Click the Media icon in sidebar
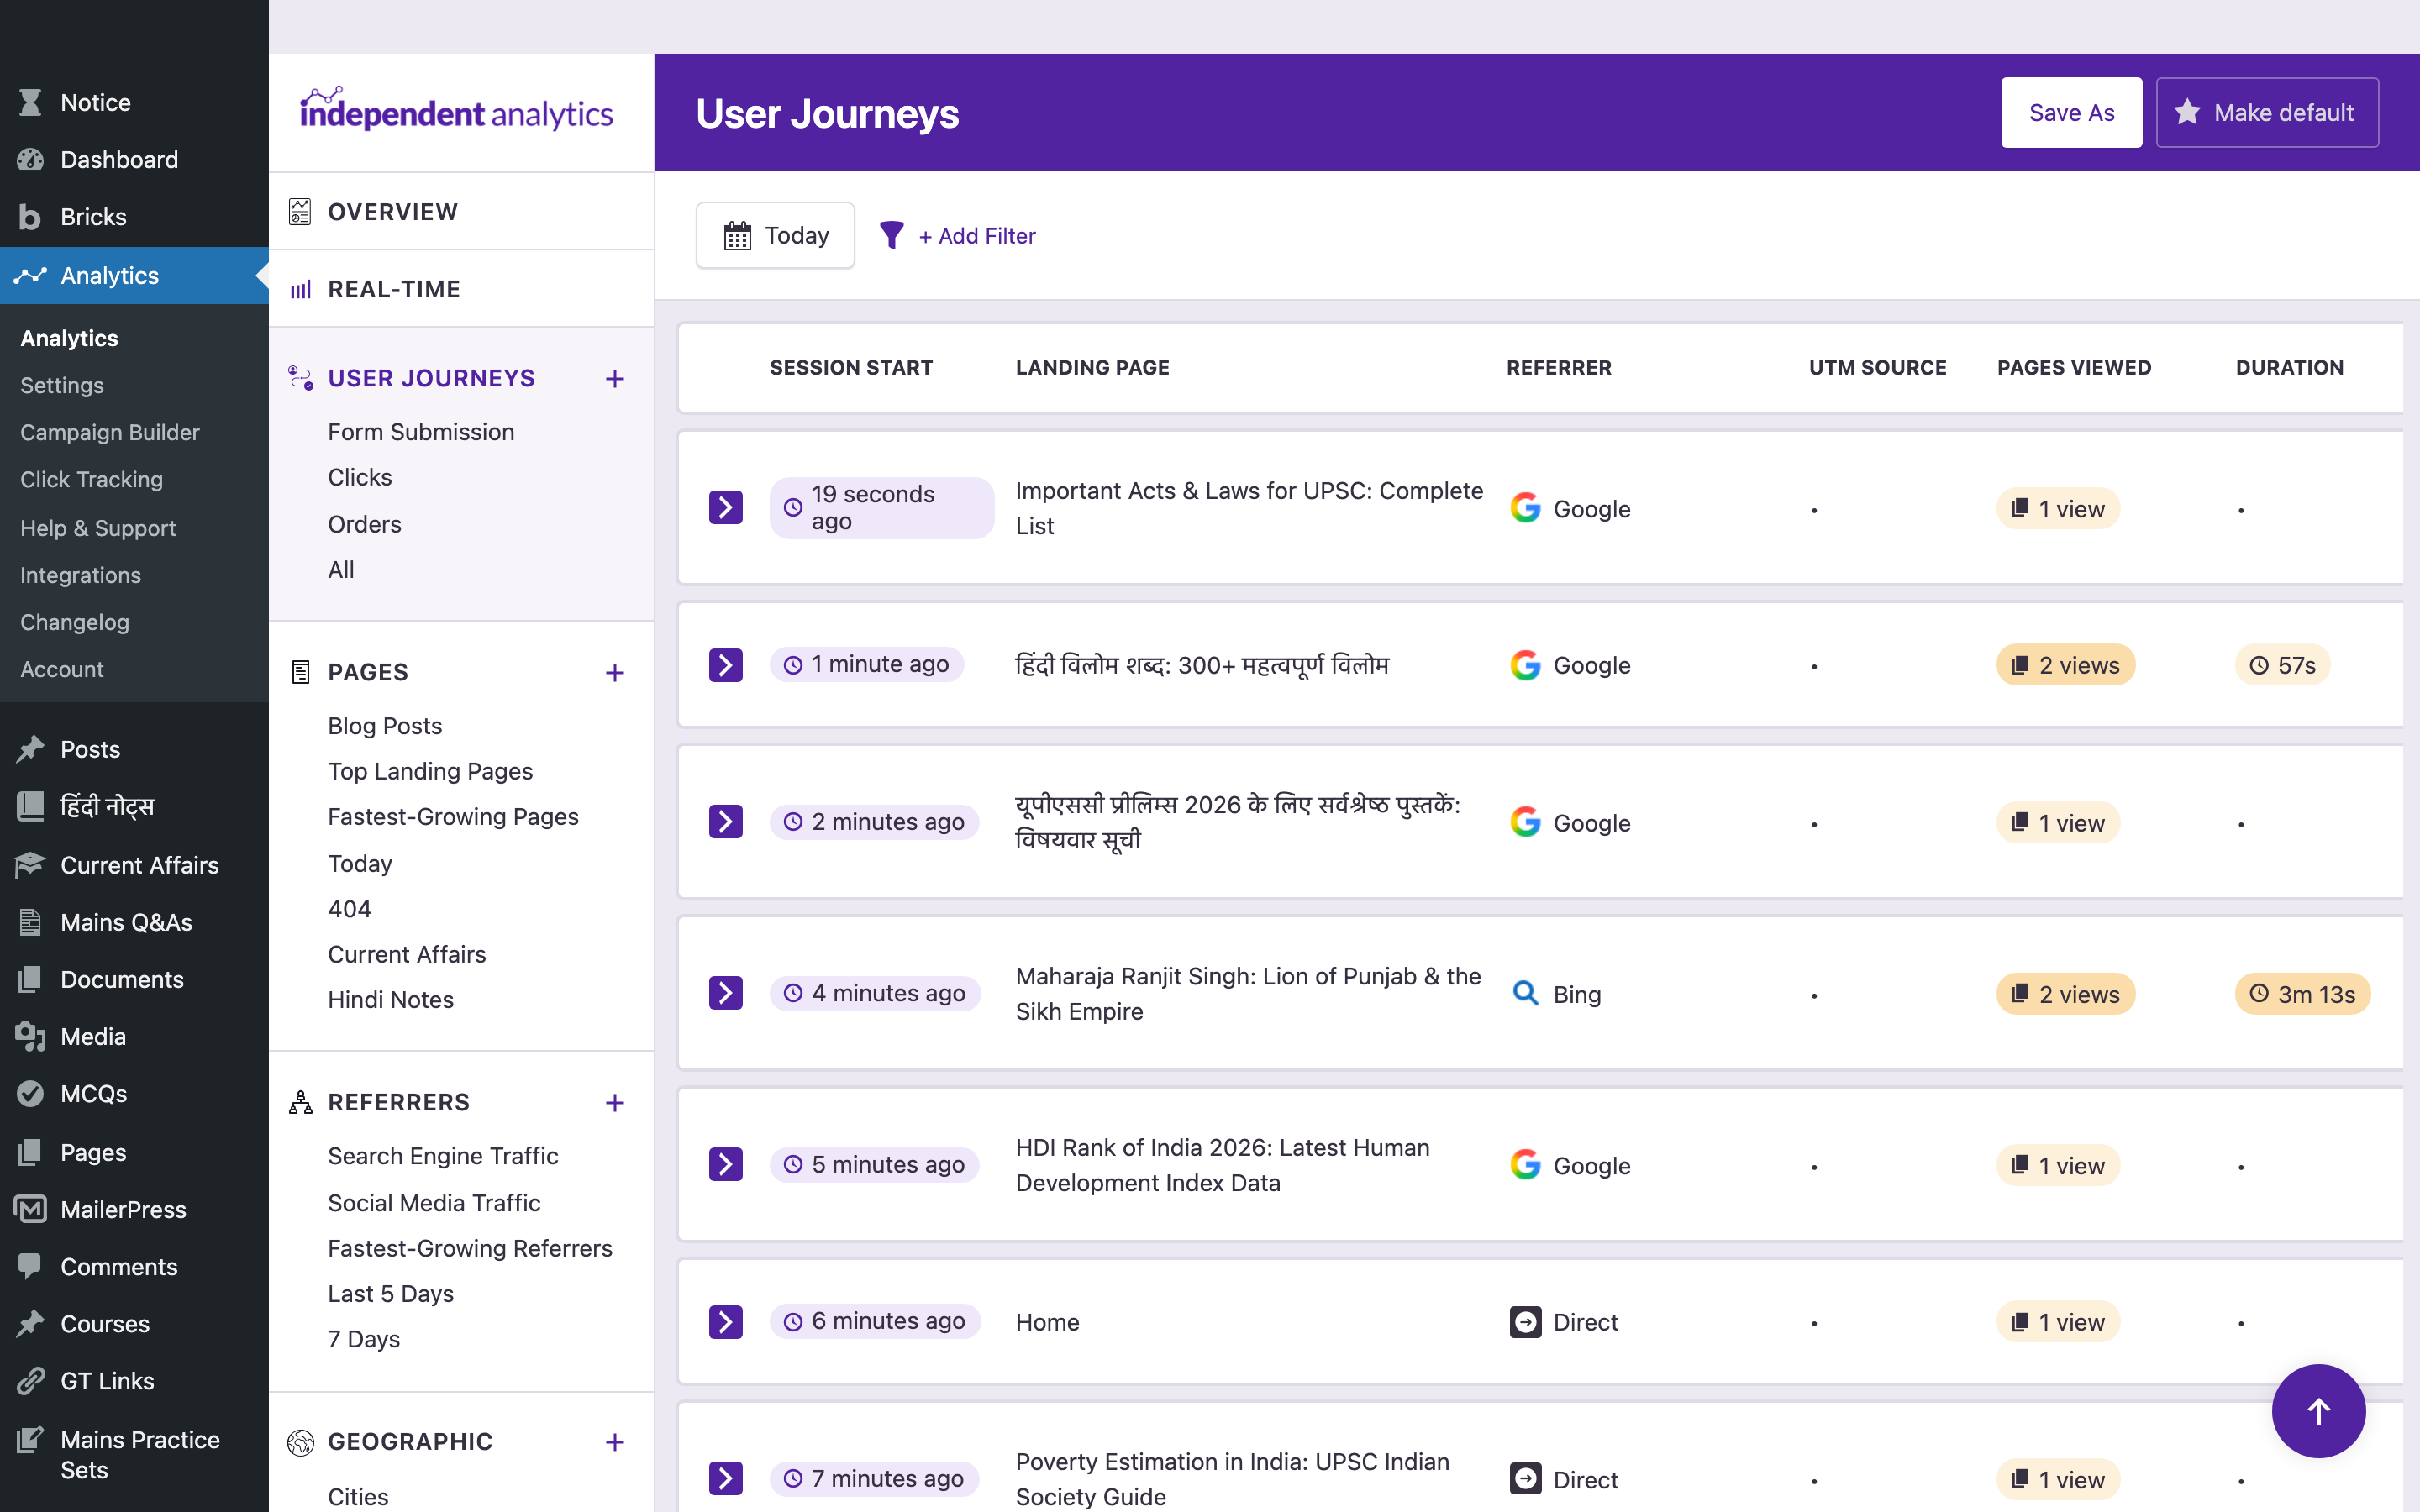 [x=30, y=1036]
